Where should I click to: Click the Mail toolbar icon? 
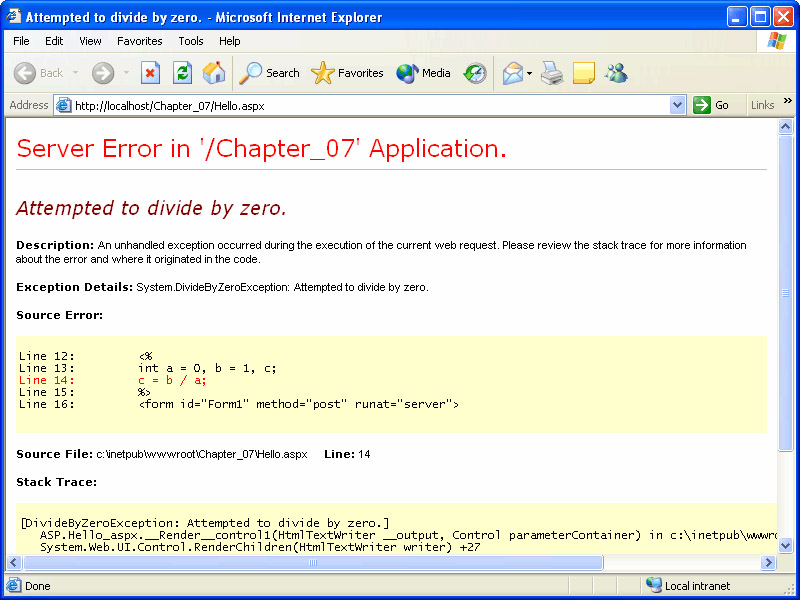point(513,73)
